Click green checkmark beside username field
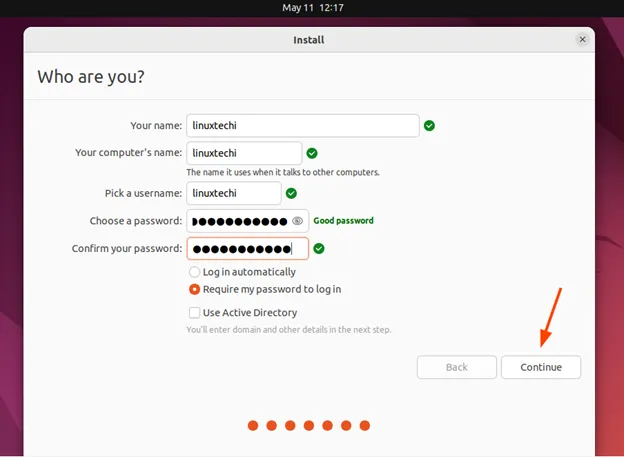Image resolution: width=624 pixels, height=457 pixels. pos(291,193)
